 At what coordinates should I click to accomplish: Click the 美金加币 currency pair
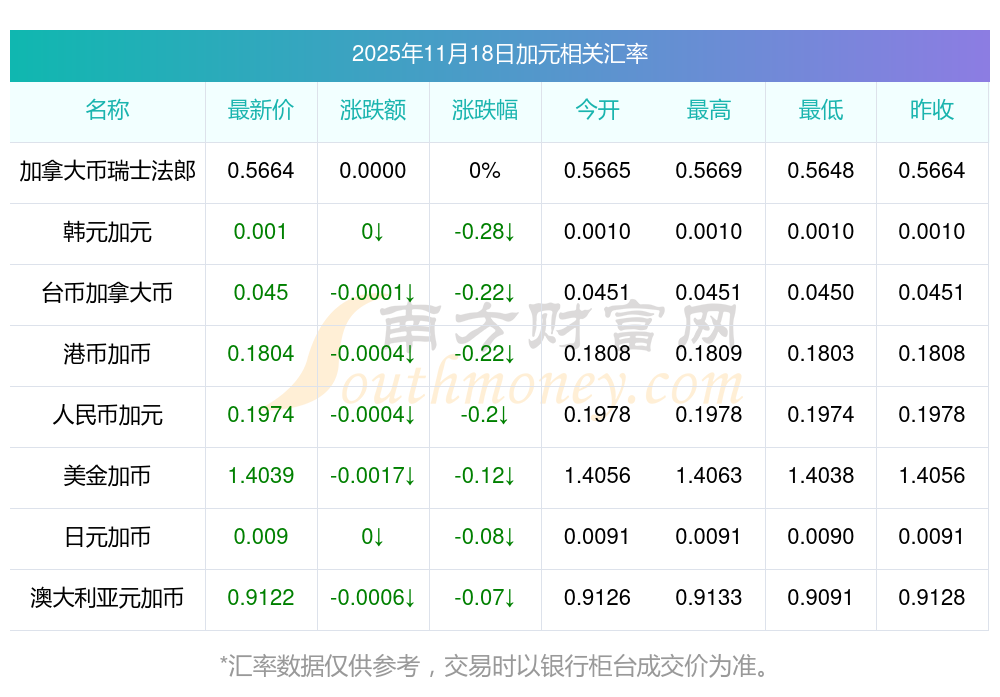tap(107, 477)
